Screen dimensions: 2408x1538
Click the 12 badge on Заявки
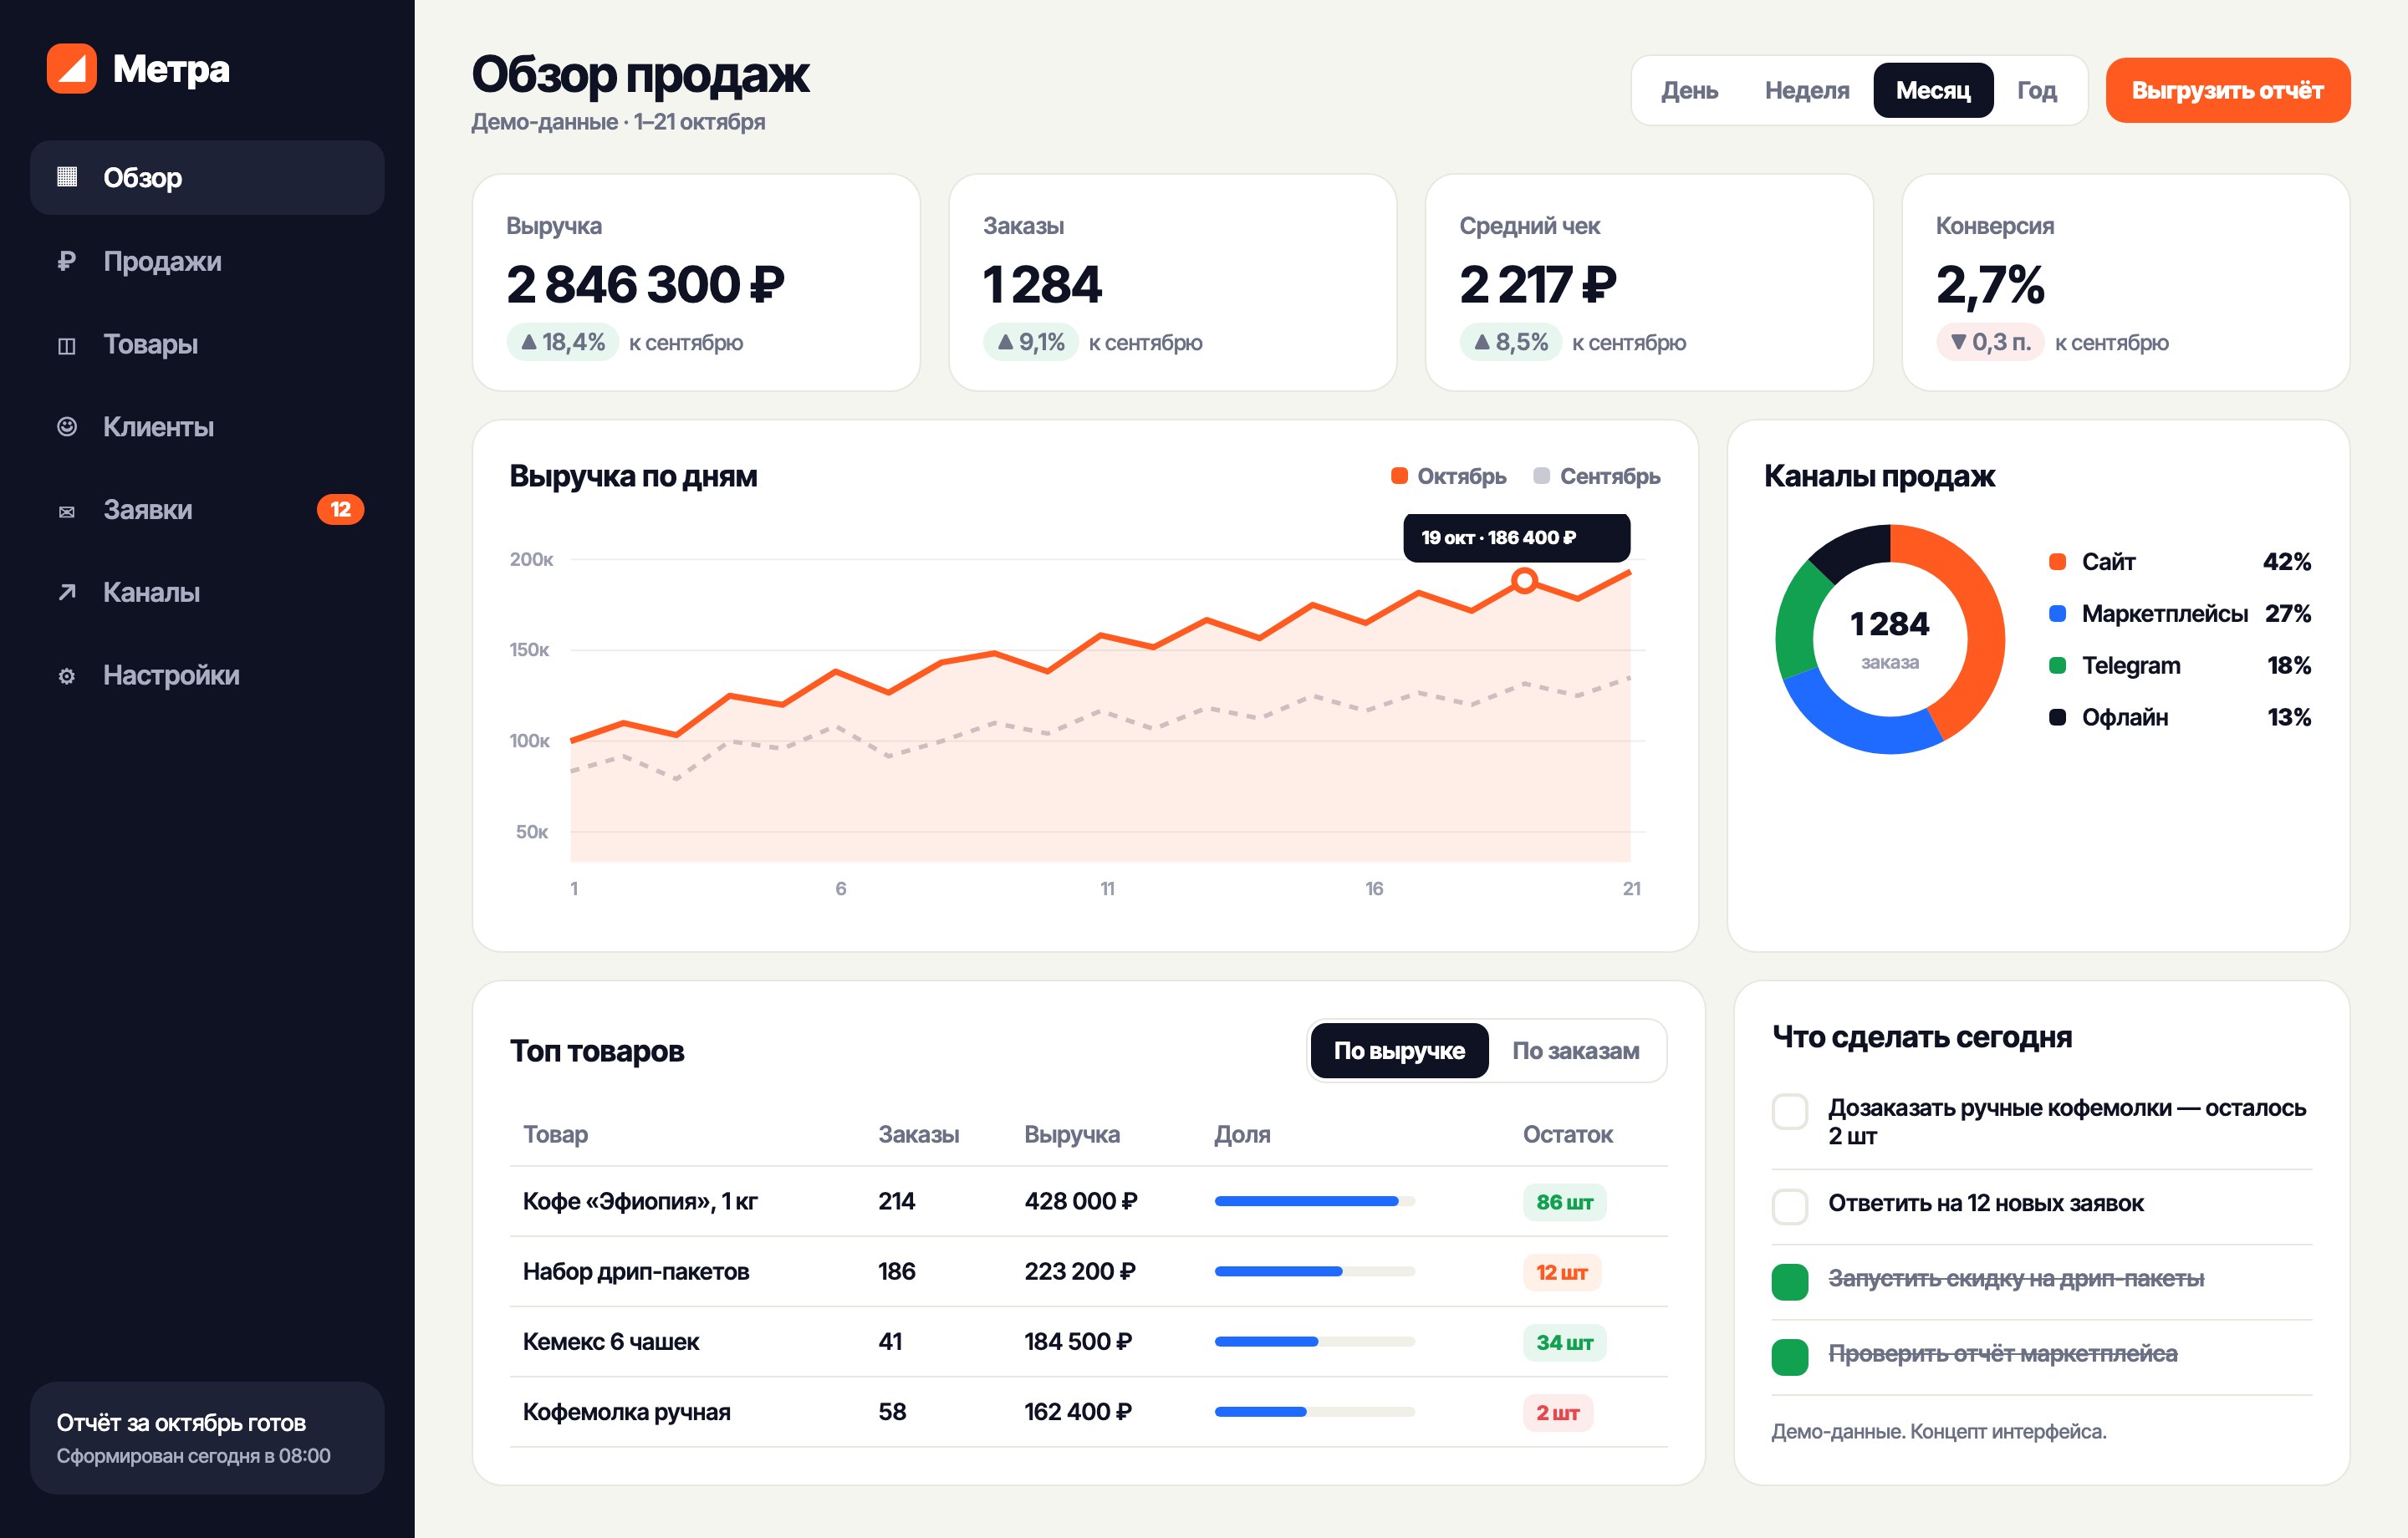point(340,510)
